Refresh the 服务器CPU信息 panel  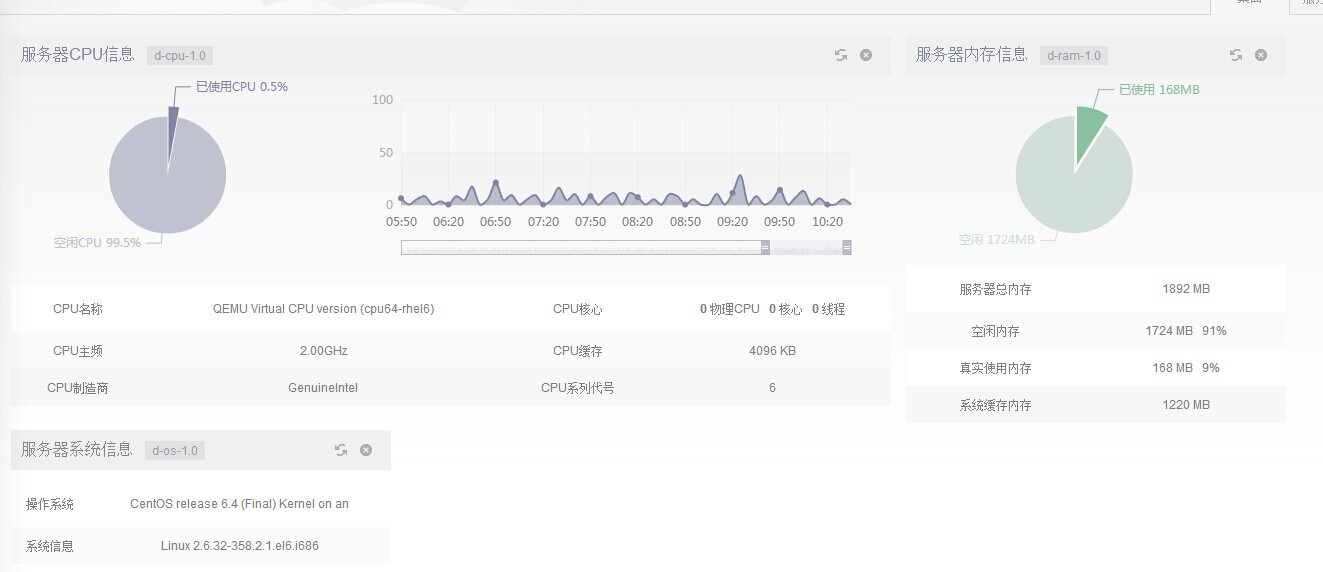tap(841, 55)
